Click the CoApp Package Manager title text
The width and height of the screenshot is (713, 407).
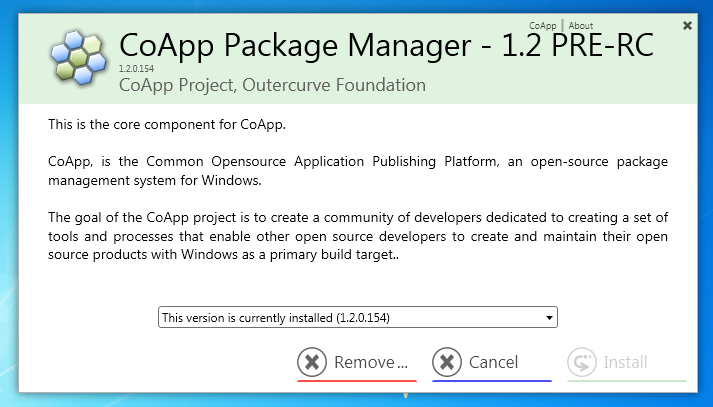(x=387, y=45)
